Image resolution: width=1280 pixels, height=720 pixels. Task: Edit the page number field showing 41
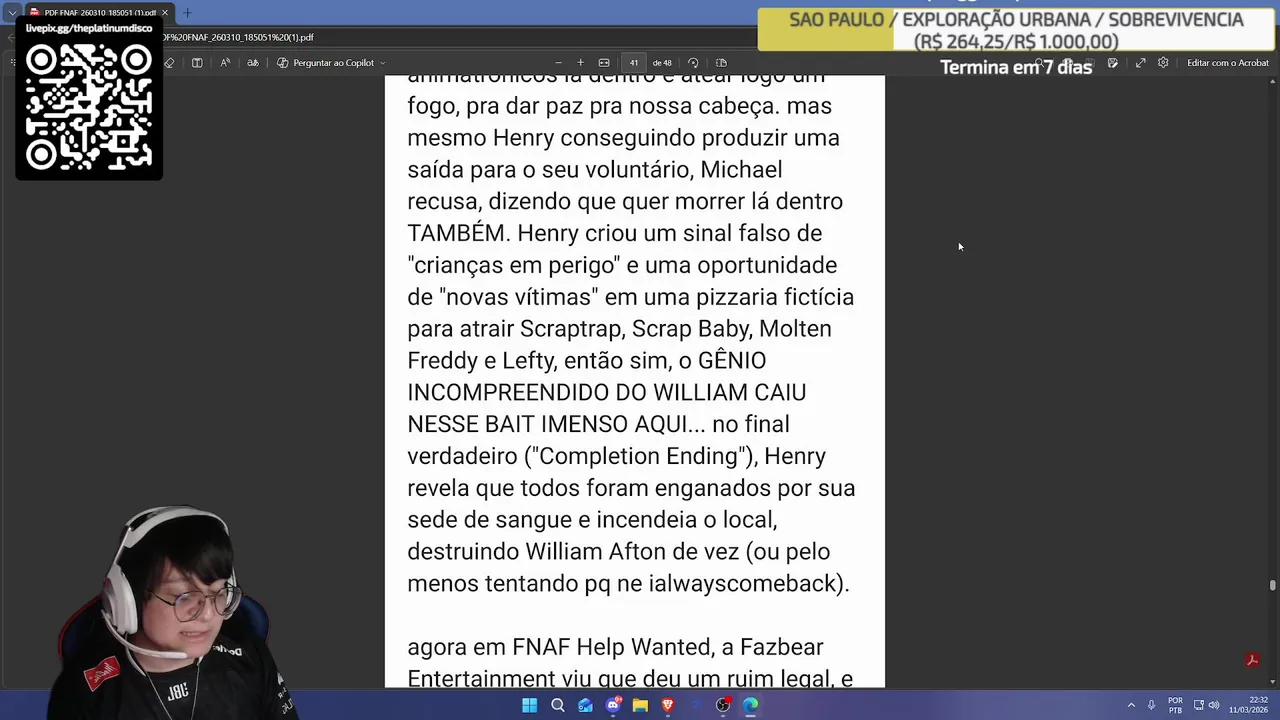(x=633, y=63)
